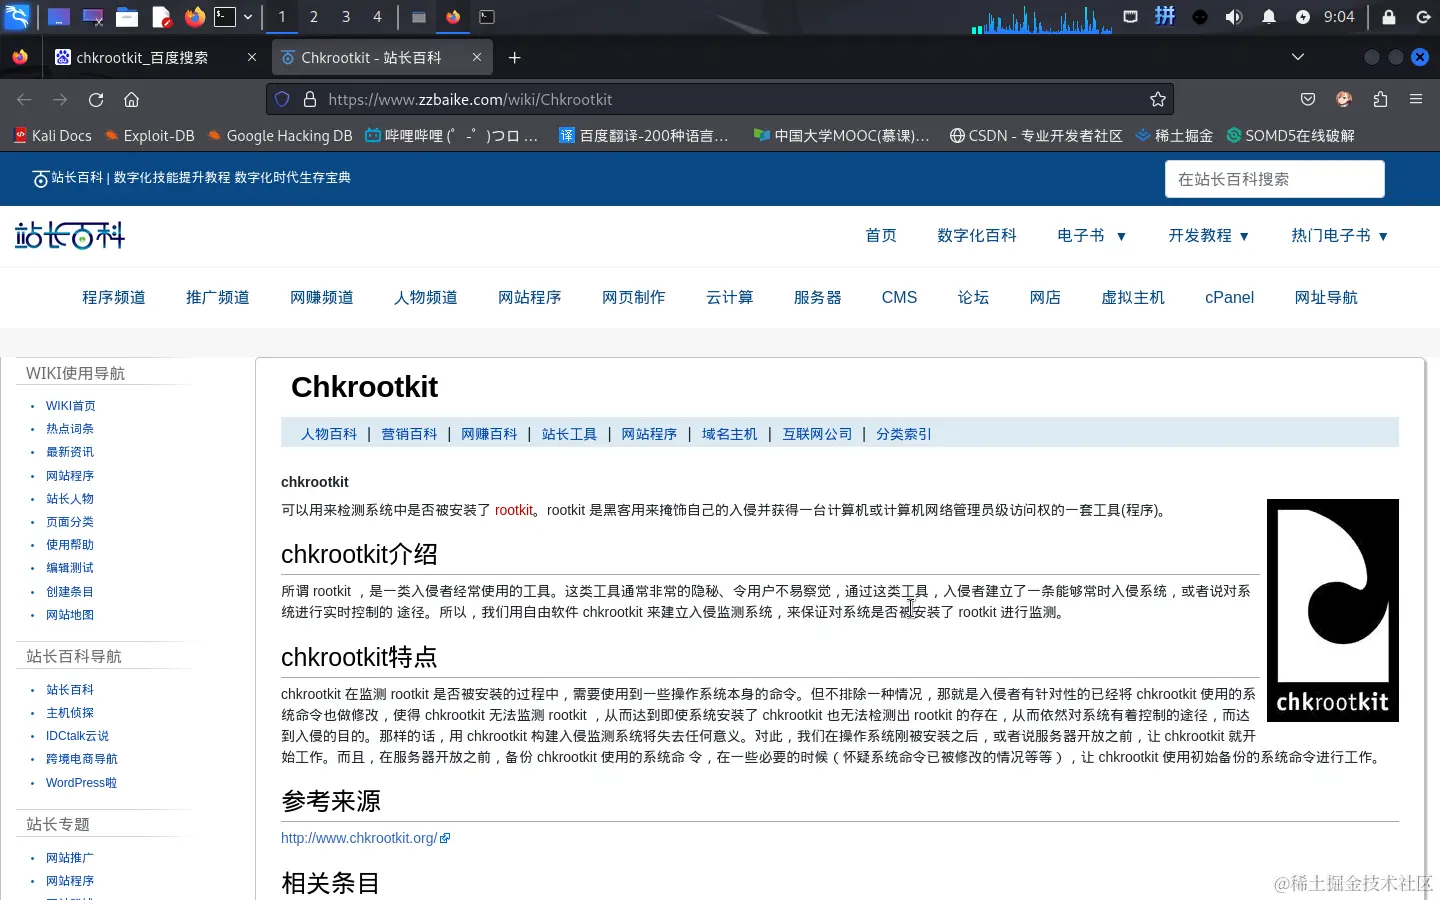Image resolution: width=1440 pixels, height=900 pixels.
Task: Expand the 开发教程 dropdown menu
Action: click(x=1209, y=236)
